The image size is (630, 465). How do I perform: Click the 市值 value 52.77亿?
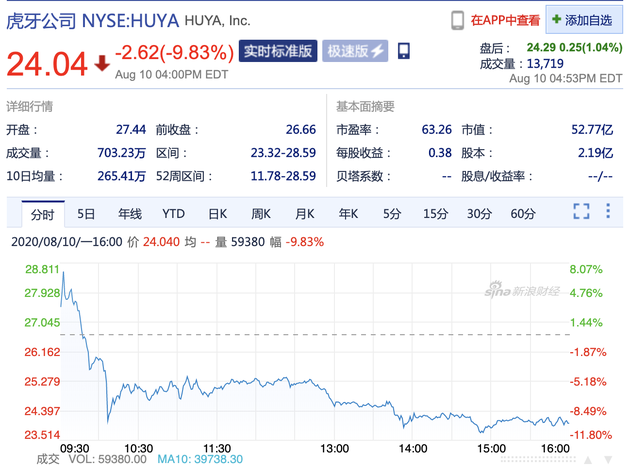pos(592,130)
